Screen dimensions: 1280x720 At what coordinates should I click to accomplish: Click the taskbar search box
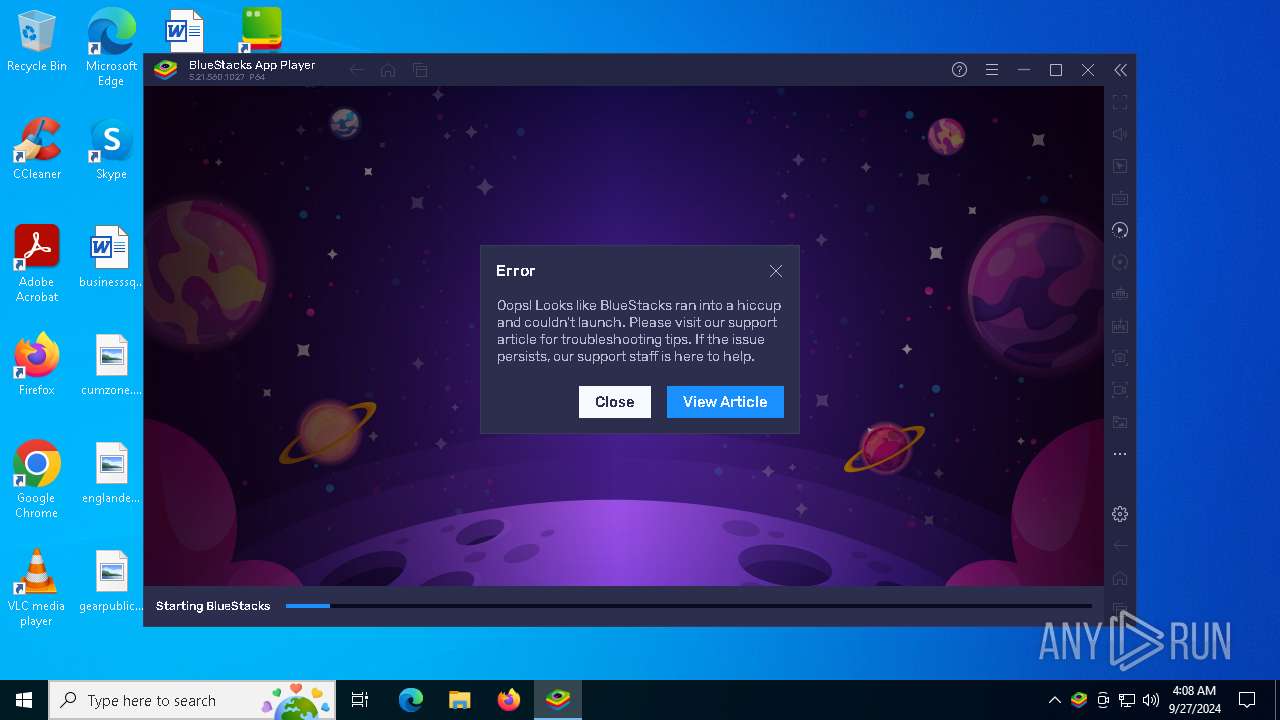[193, 700]
